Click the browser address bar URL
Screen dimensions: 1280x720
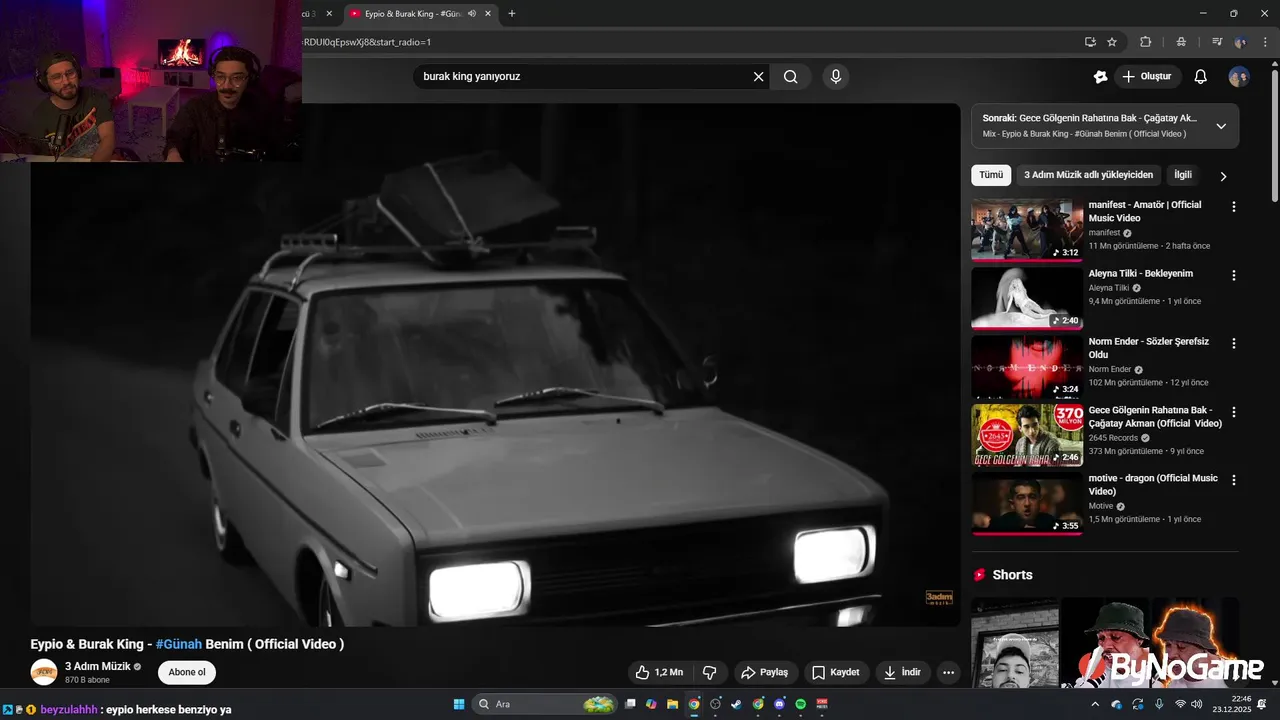(366, 42)
